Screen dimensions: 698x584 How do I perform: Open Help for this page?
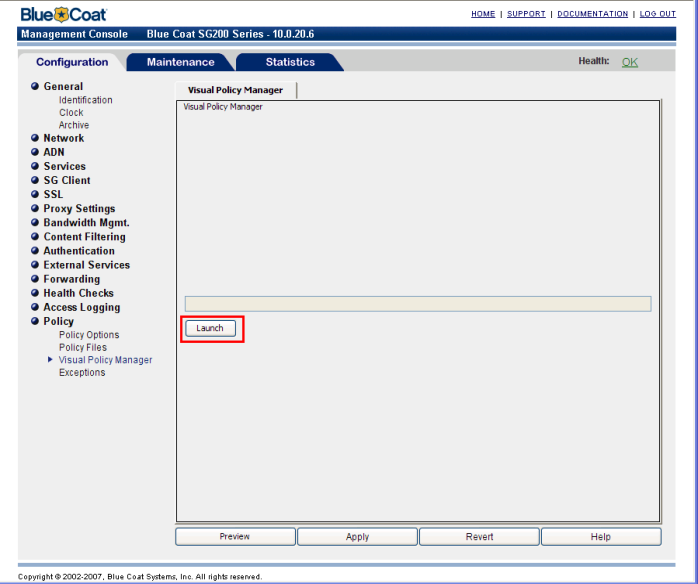pos(601,537)
